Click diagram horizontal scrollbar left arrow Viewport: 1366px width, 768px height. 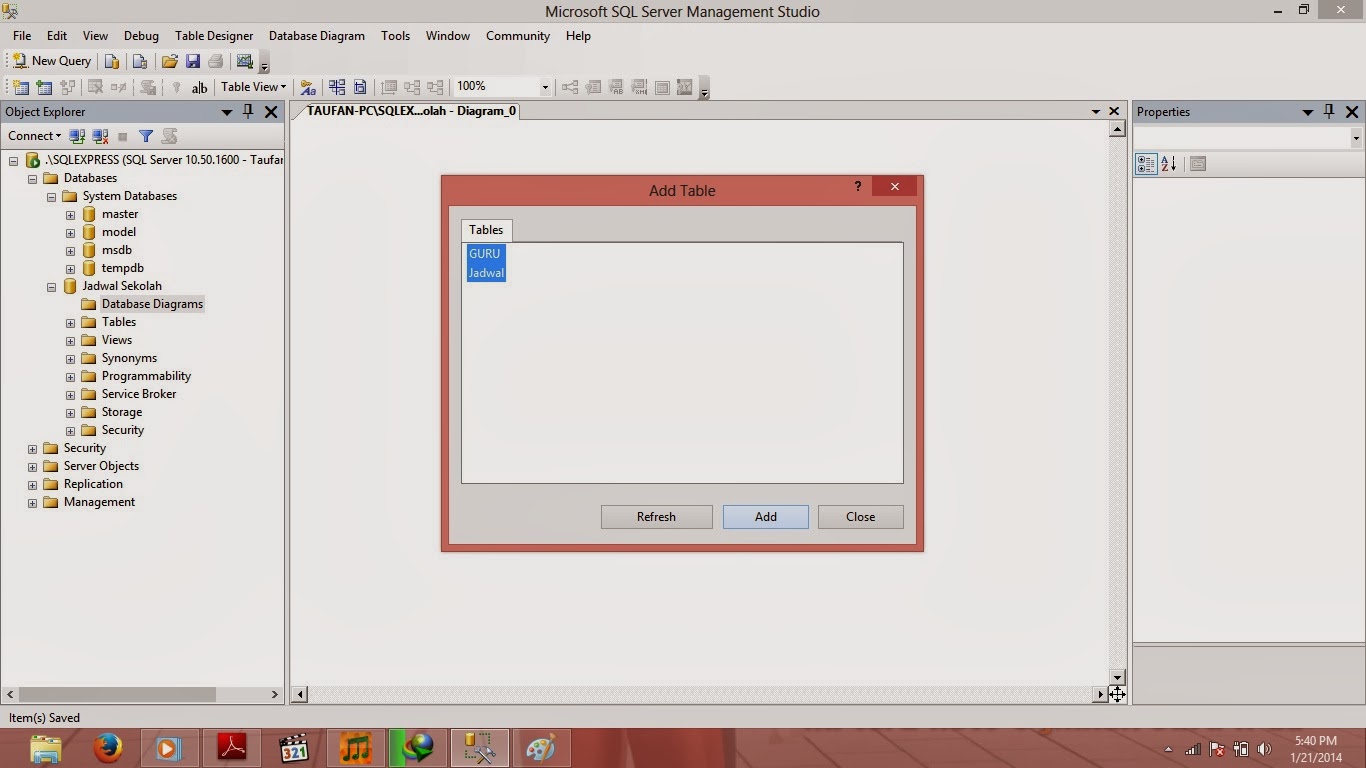299,694
